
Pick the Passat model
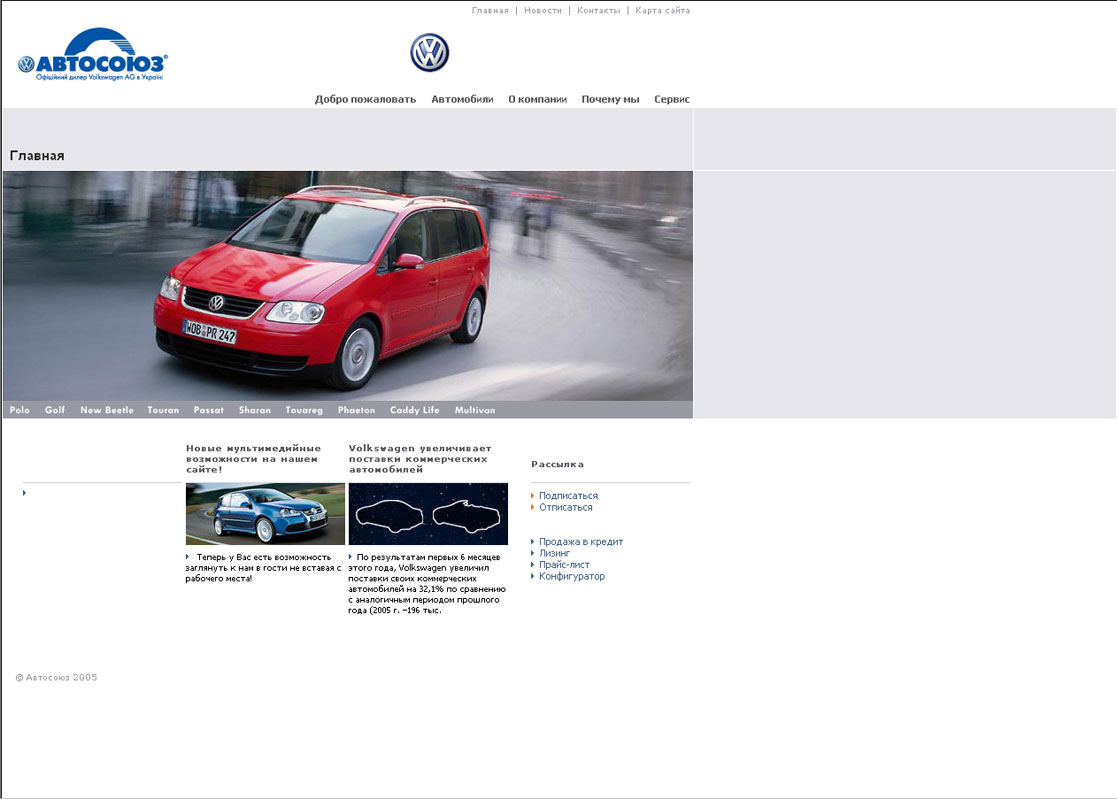209,410
